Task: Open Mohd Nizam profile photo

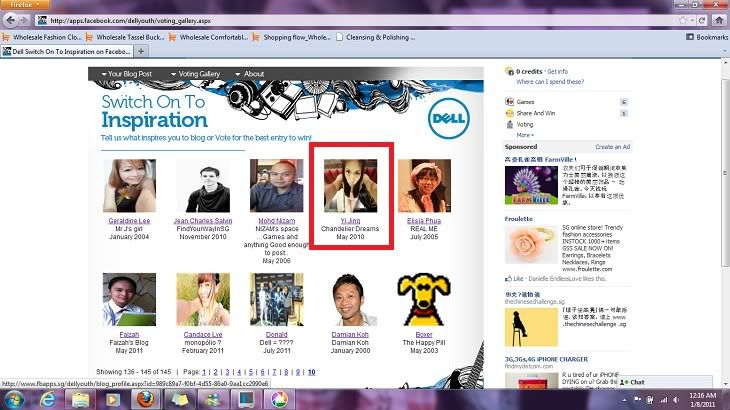Action: [x=277, y=186]
